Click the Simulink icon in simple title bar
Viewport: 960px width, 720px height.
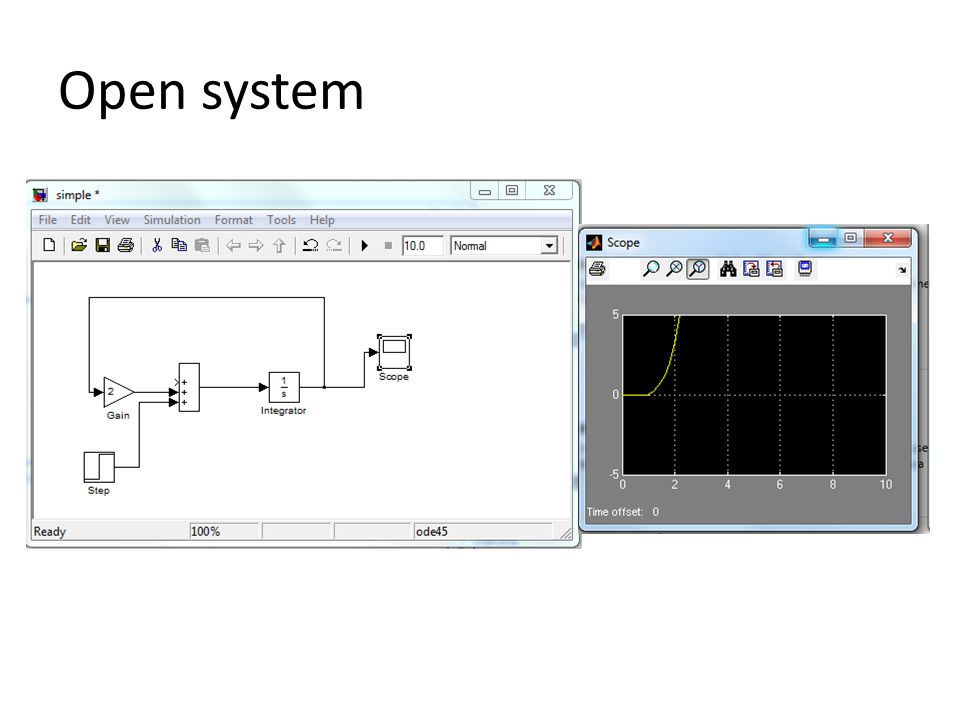tap(40, 195)
